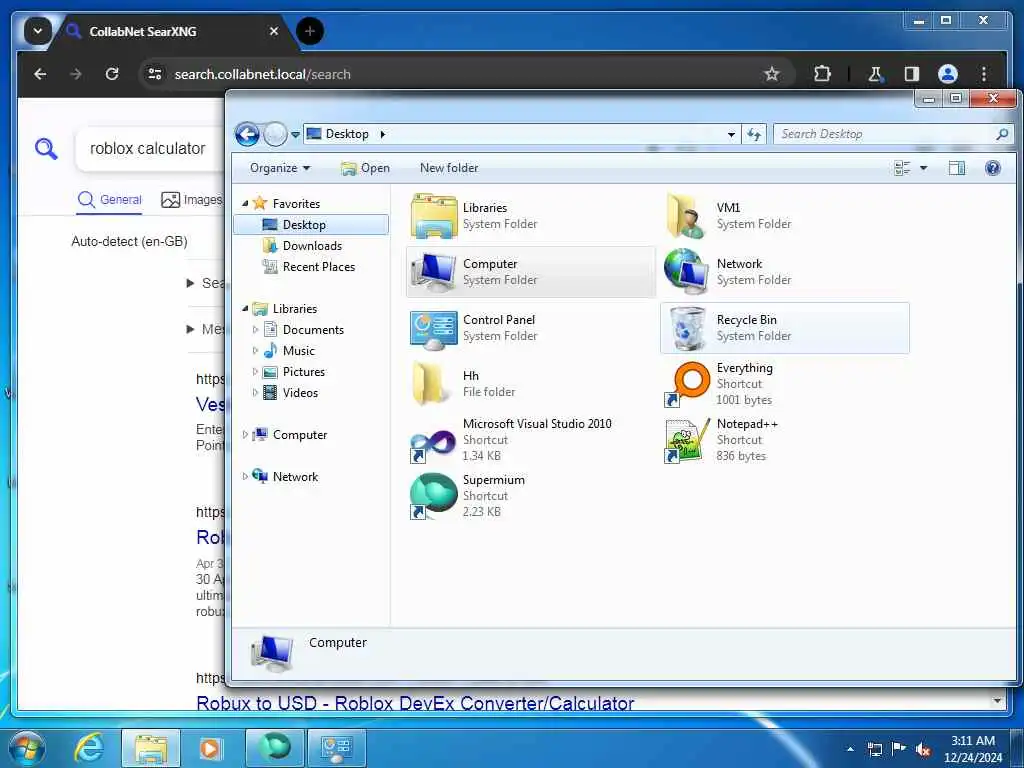
Task: Open the Windows Start menu
Action: [26, 748]
